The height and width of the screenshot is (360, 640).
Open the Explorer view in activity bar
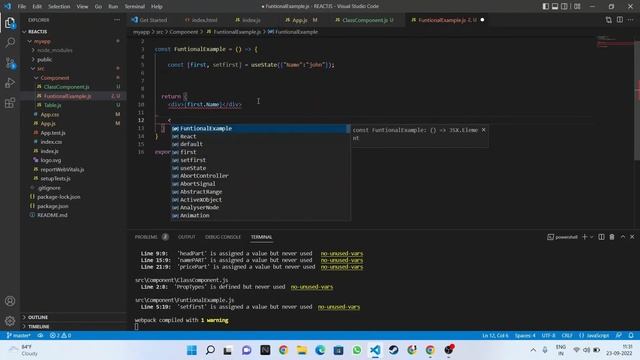pyautogui.click(x=10, y=23)
